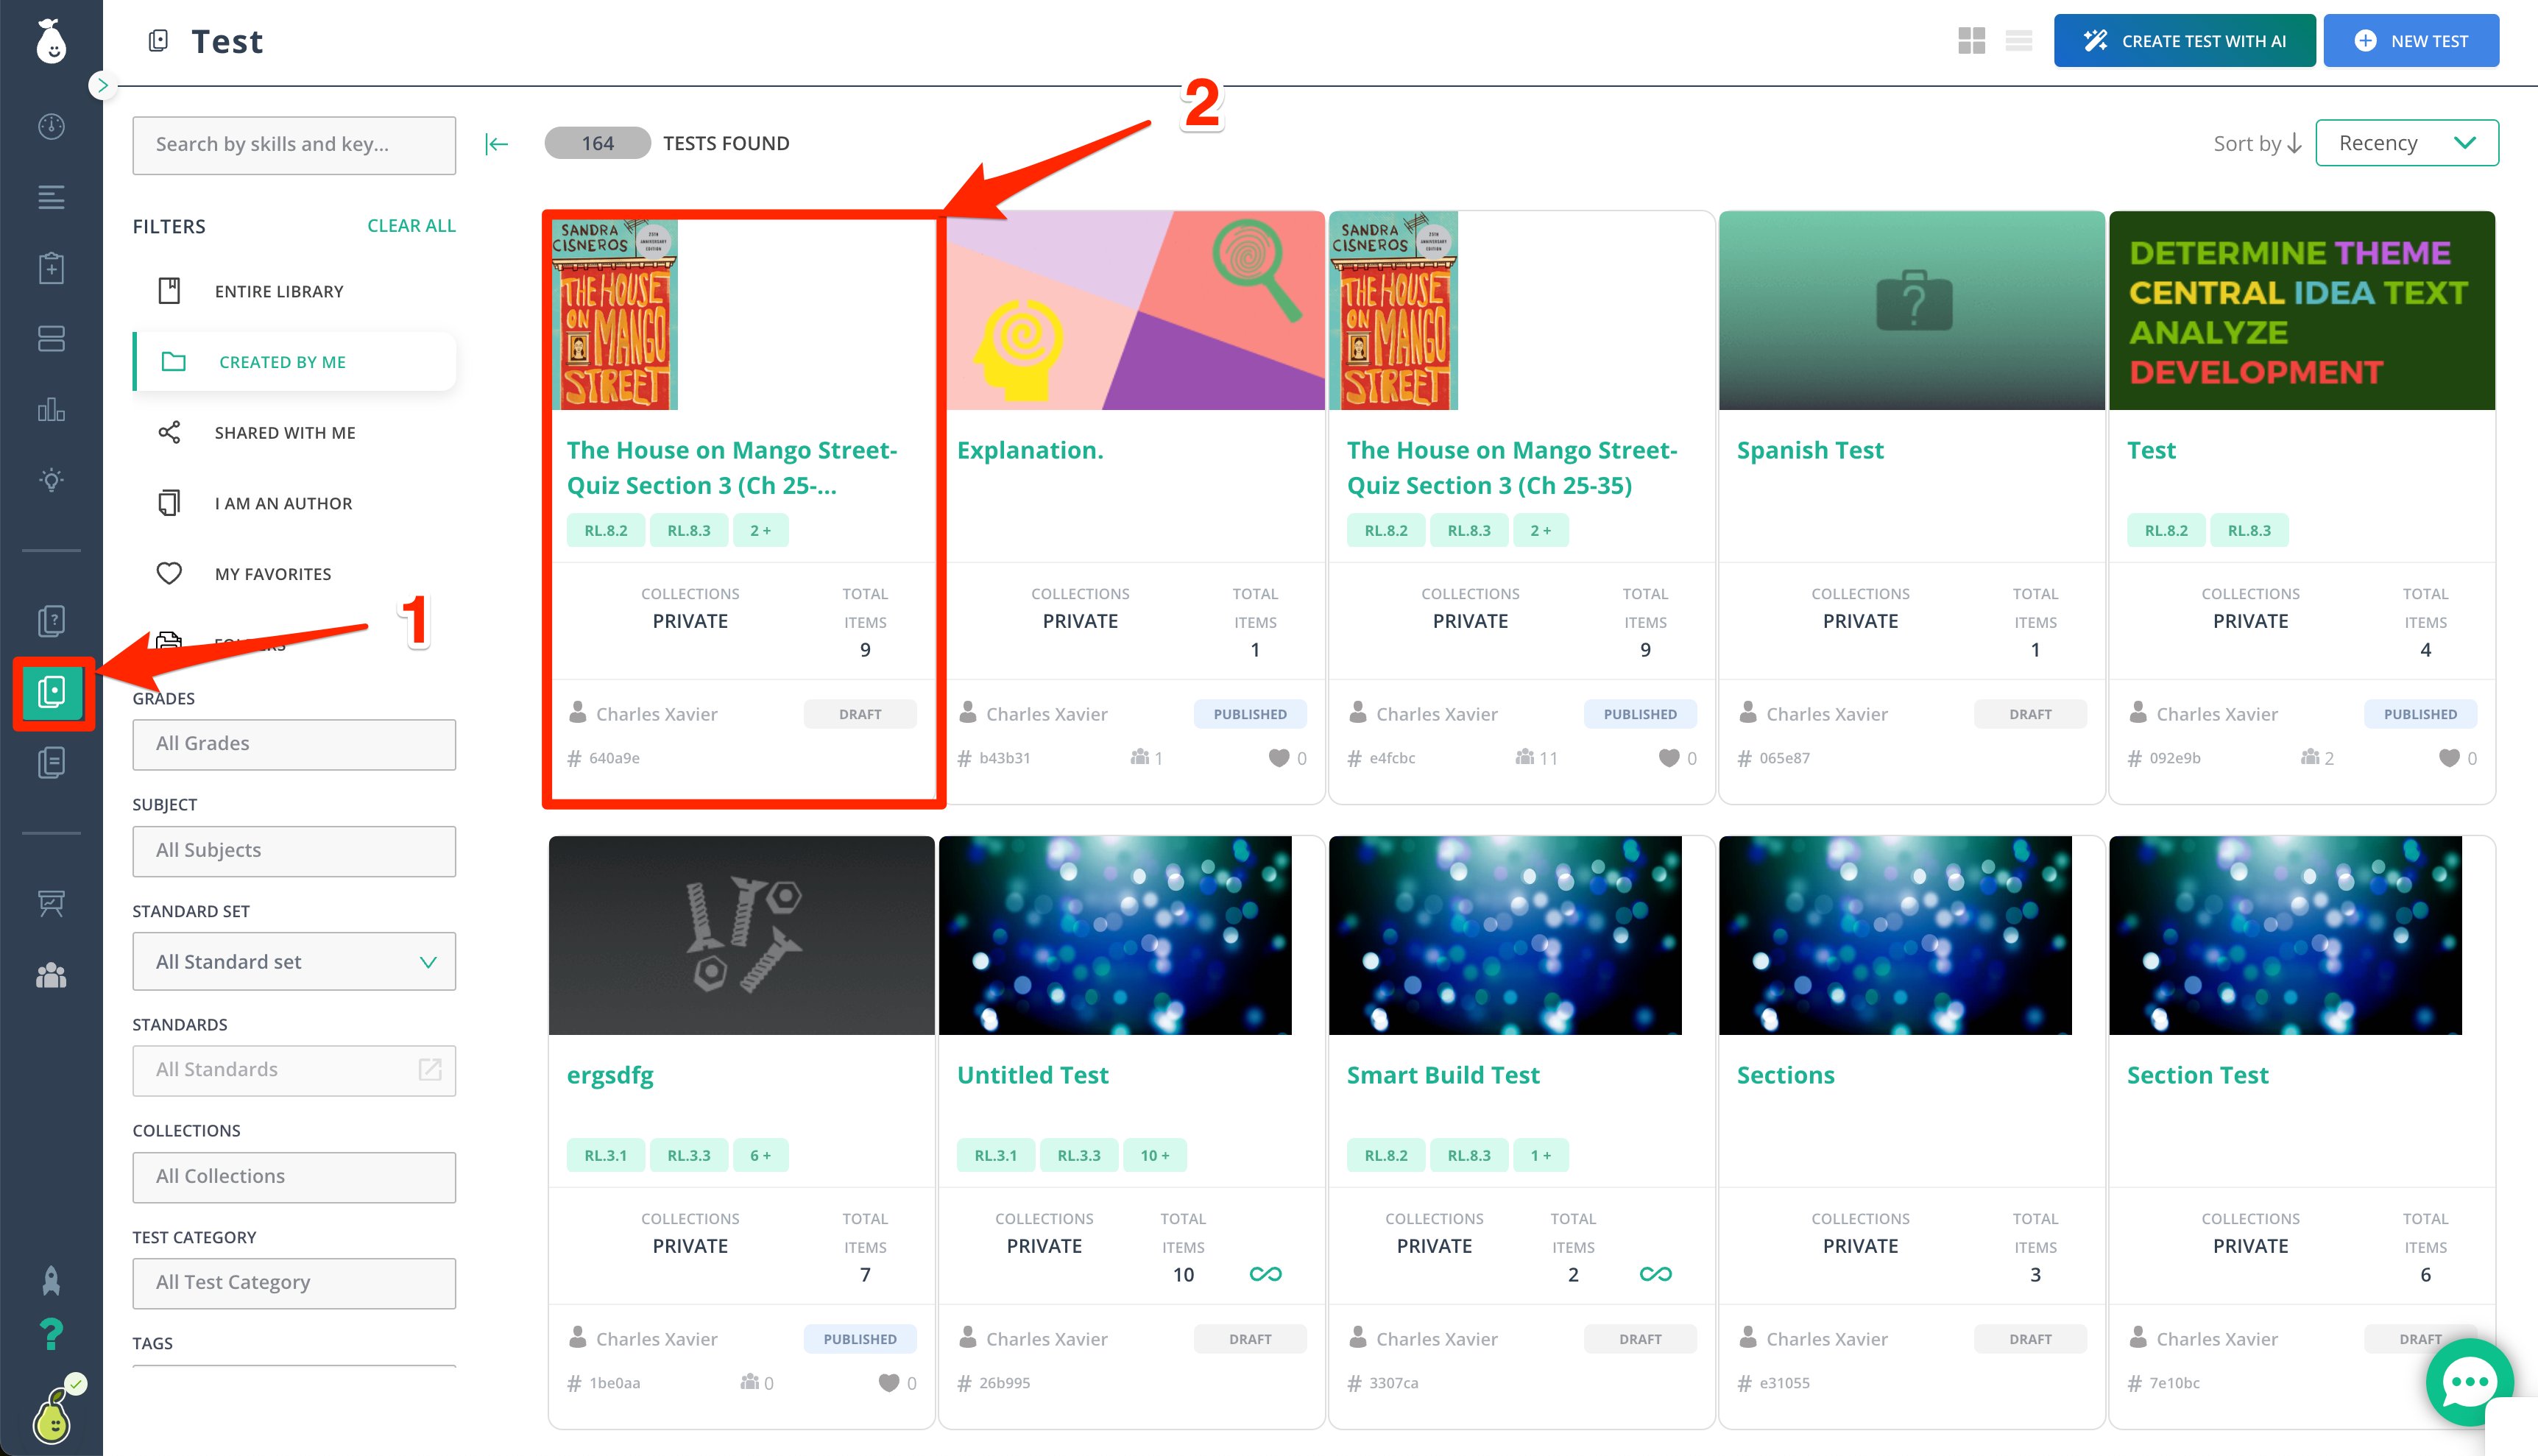Viewport: 2538px width, 1456px height.
Task: Open the Explanation. test title
Action: pos(1030,450)
